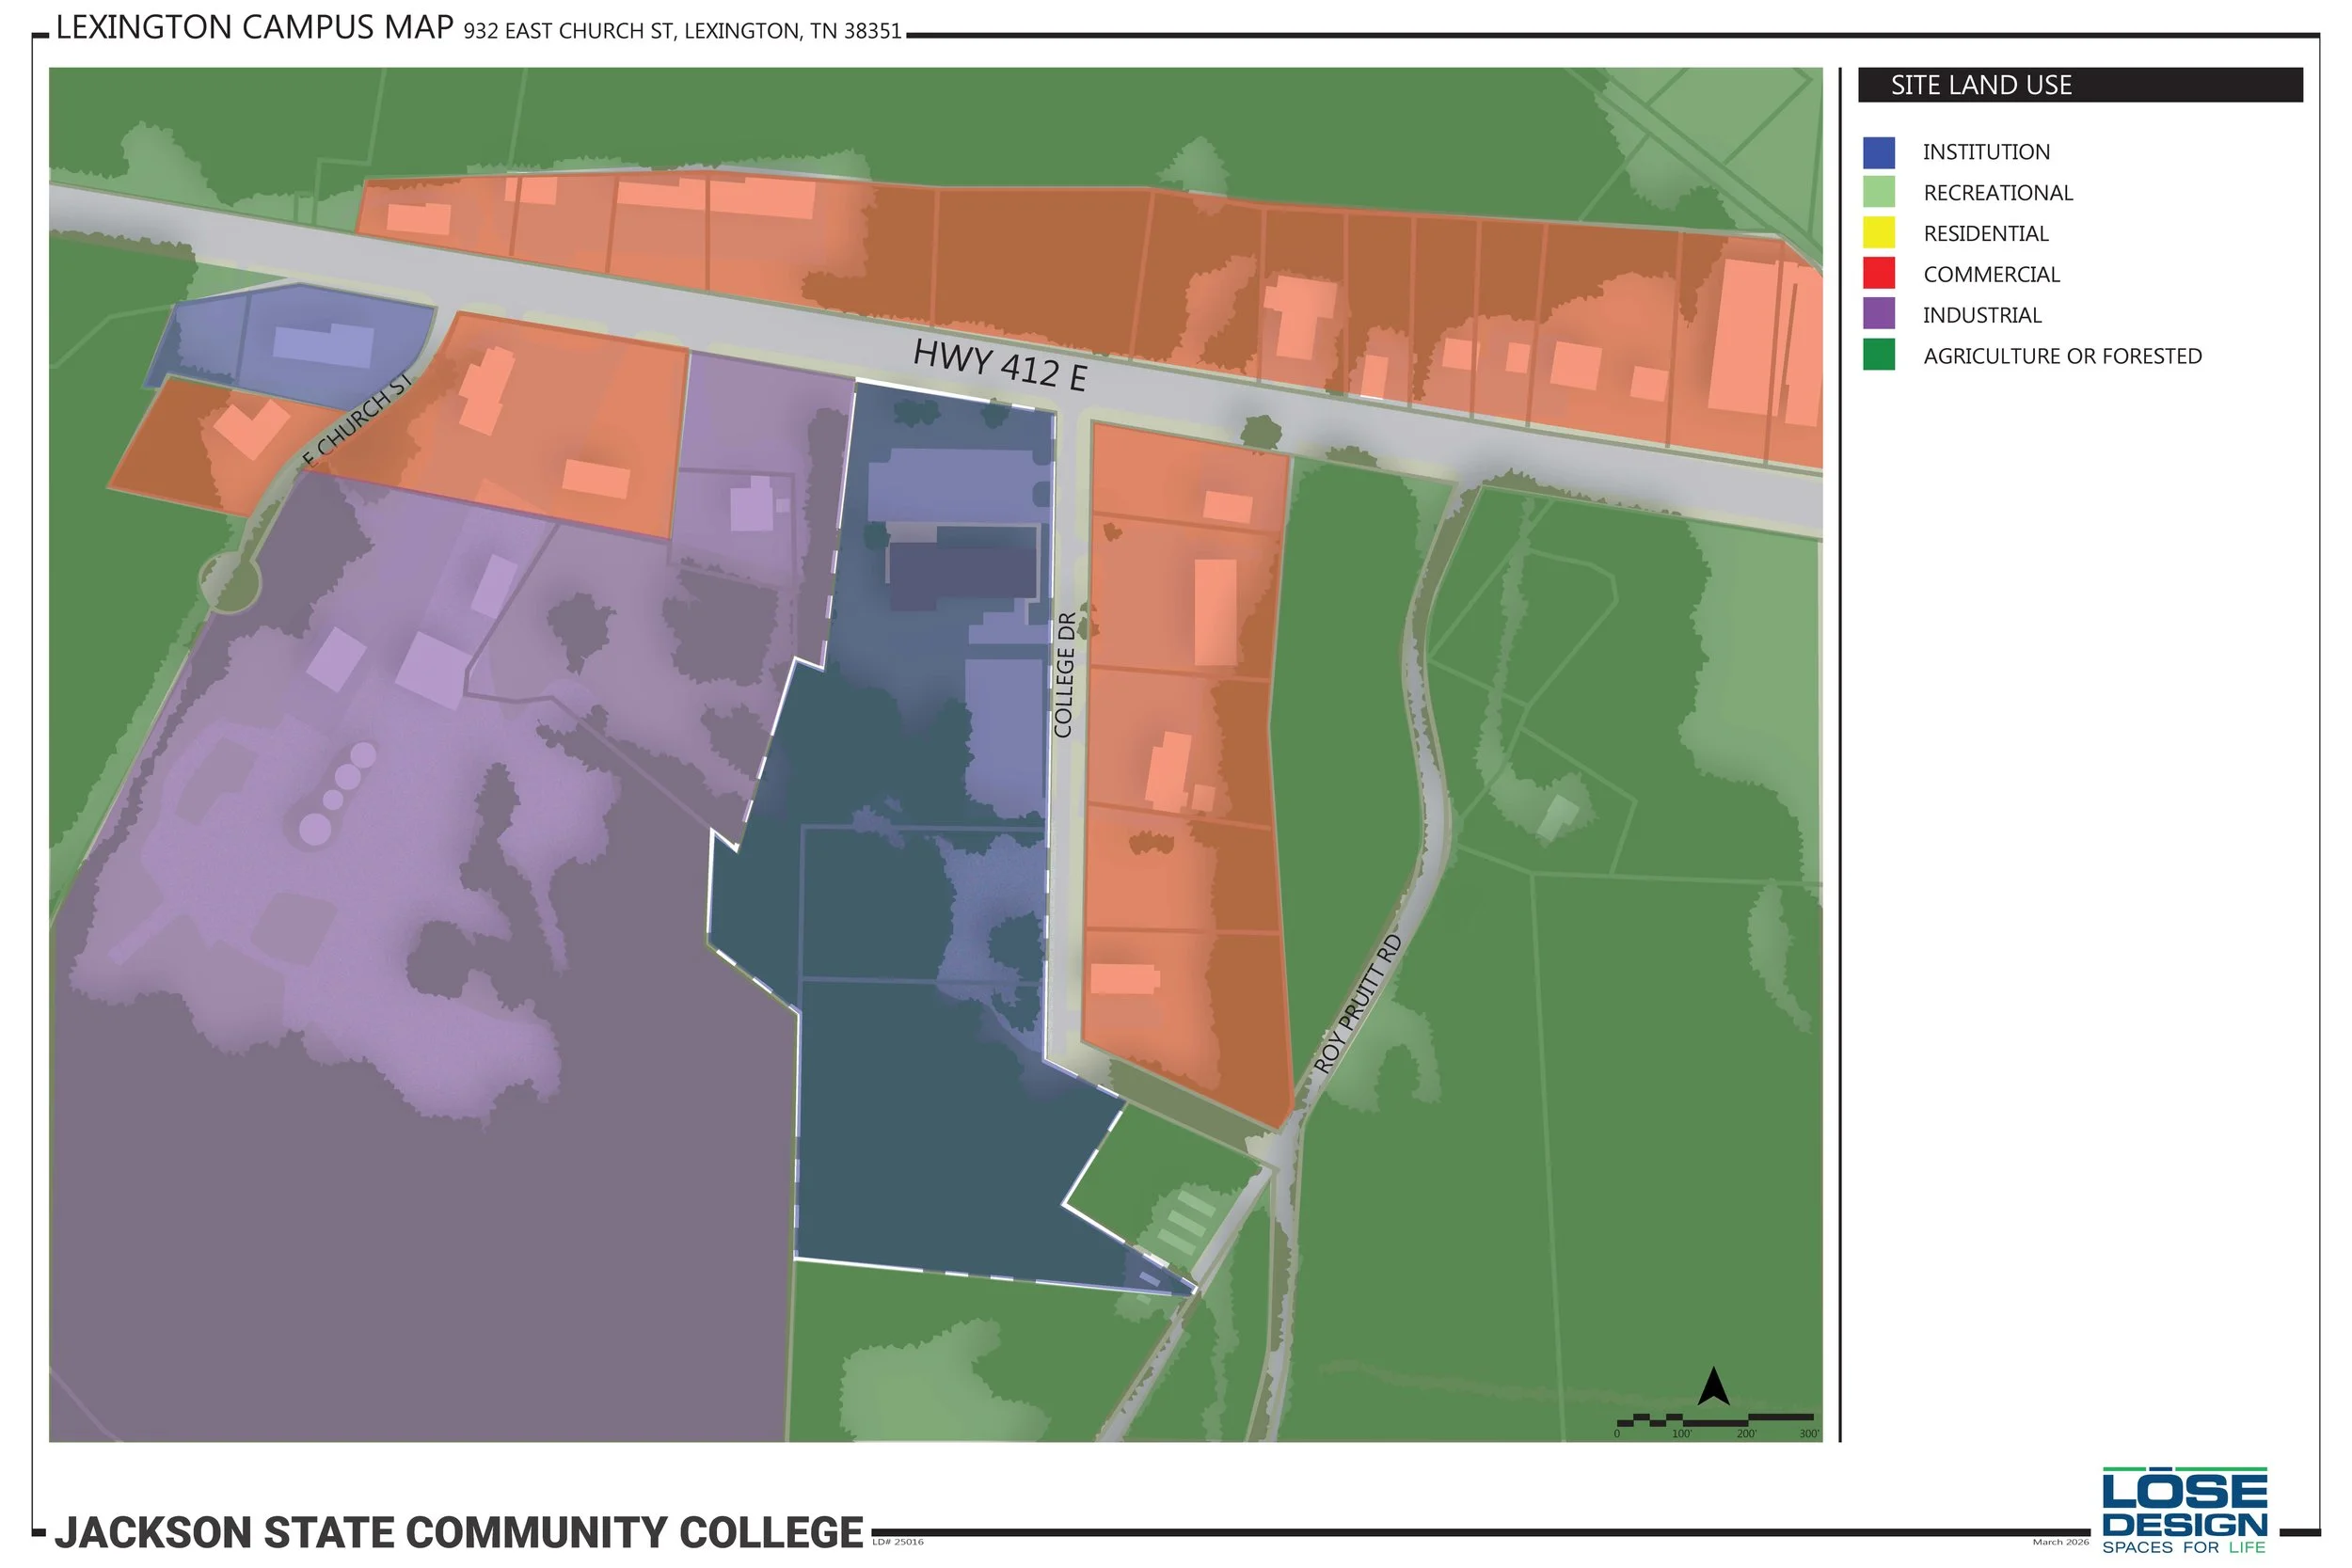
Task: Click the INSTITUTION legend label
Action: pyautogui.click(x=1986, y=152)
